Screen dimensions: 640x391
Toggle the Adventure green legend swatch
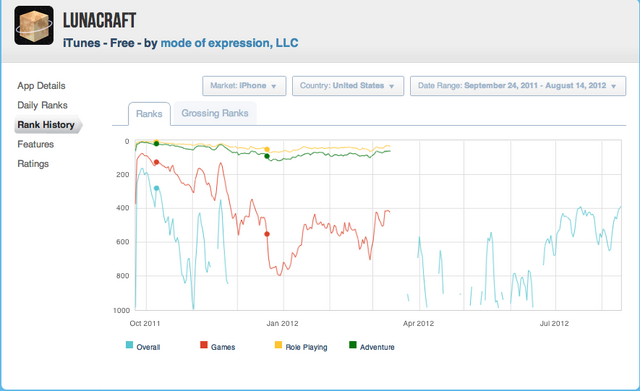pos(353,345)
